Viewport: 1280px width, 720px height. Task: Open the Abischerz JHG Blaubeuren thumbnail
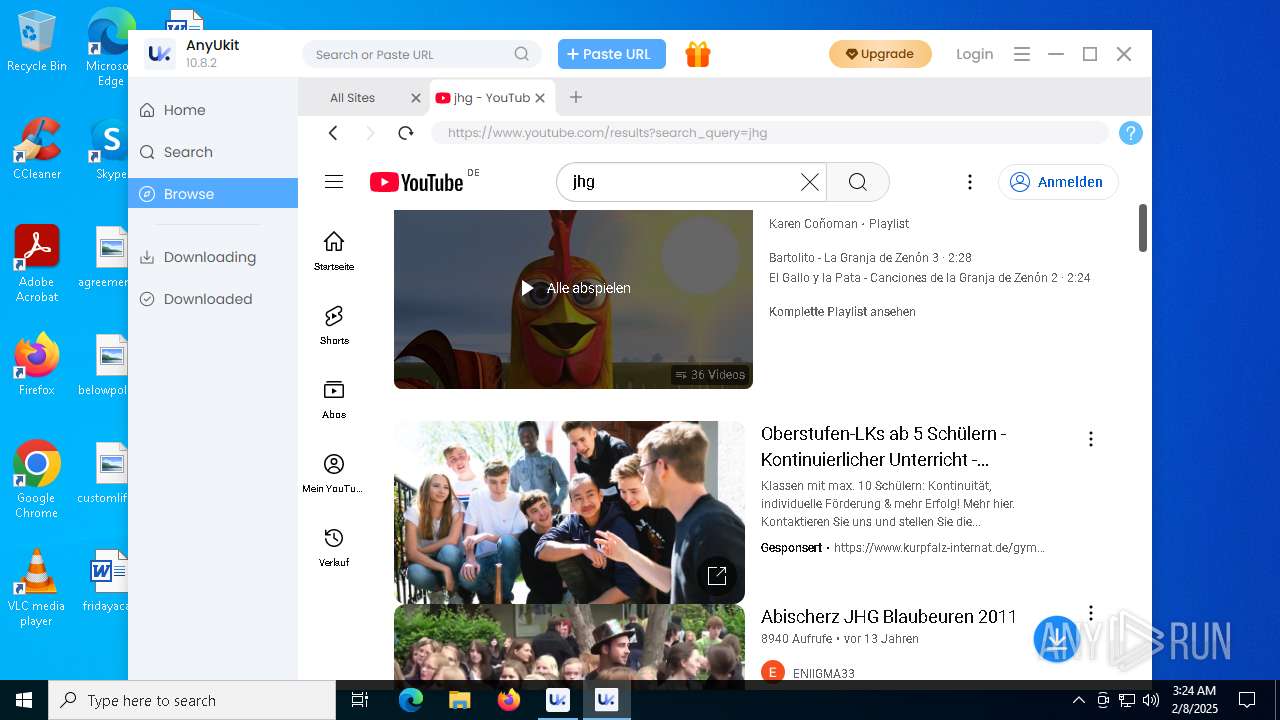point(569,642)
